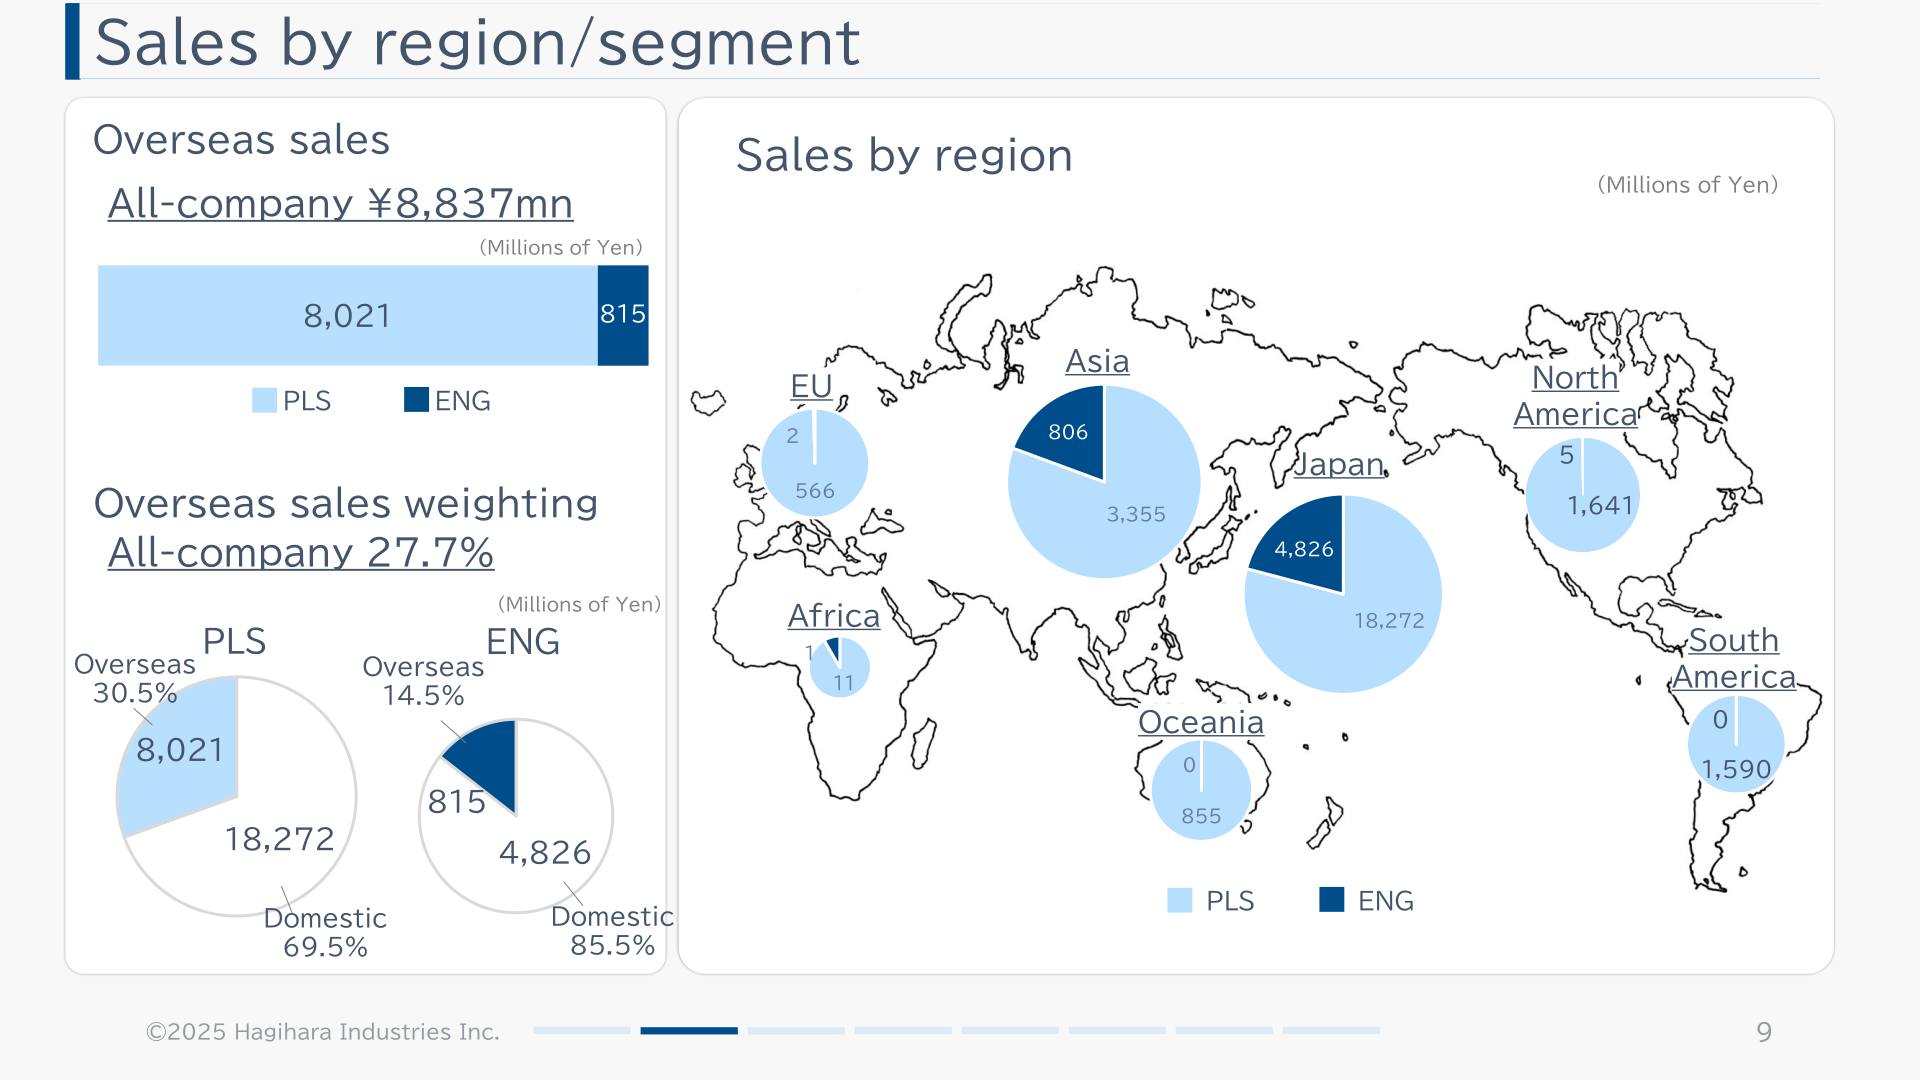Click the page number 9

1764,1032
